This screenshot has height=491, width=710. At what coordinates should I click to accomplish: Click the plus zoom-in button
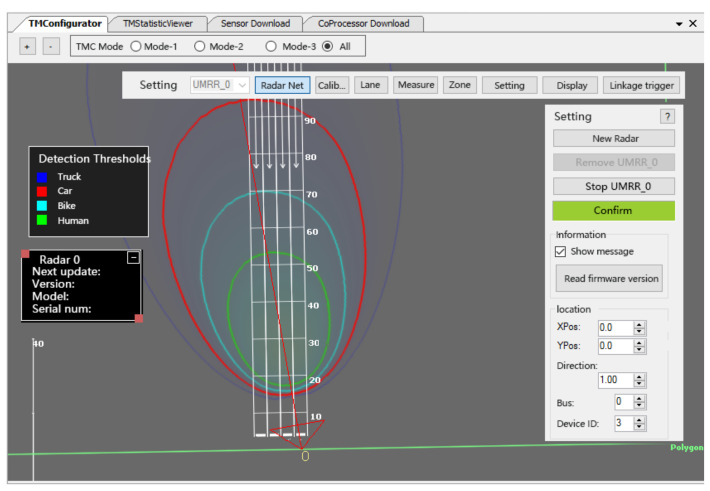(27, 46)
